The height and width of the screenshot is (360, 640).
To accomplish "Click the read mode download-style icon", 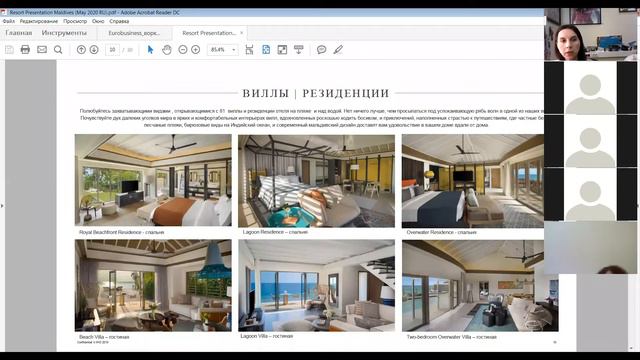I will (x=299, y=50).
